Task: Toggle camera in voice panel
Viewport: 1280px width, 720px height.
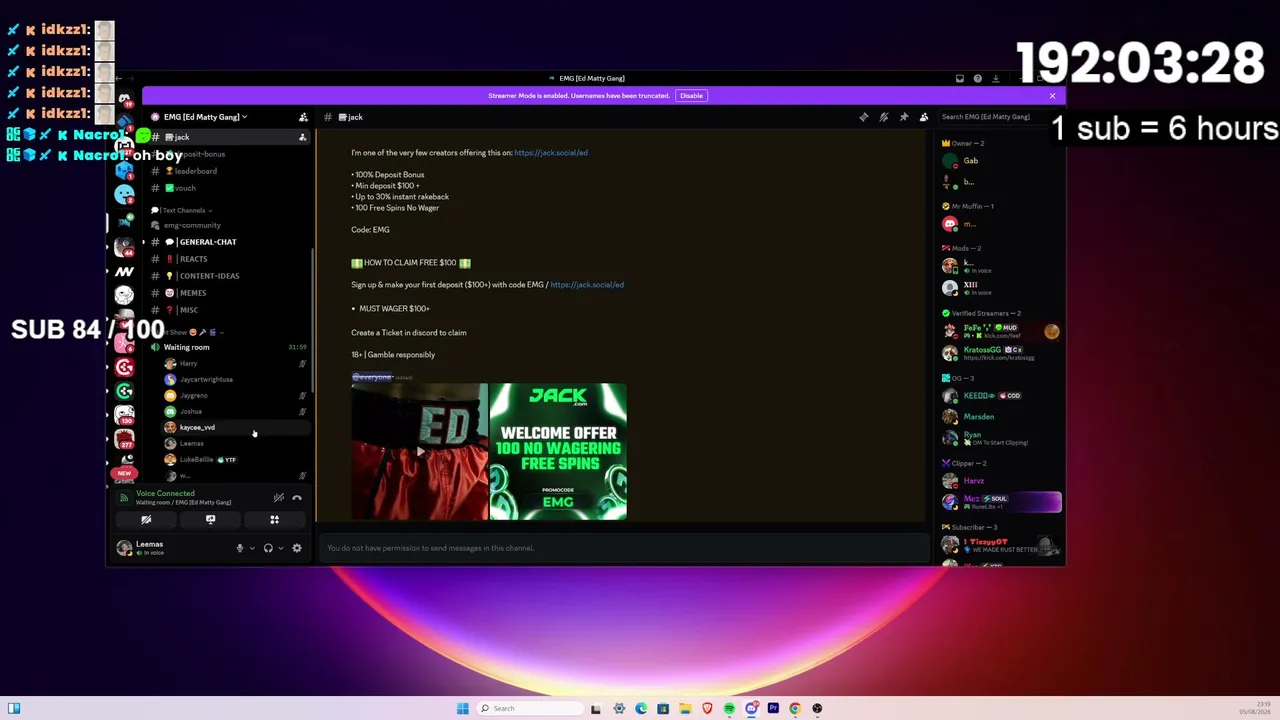Action: [146, 520]
